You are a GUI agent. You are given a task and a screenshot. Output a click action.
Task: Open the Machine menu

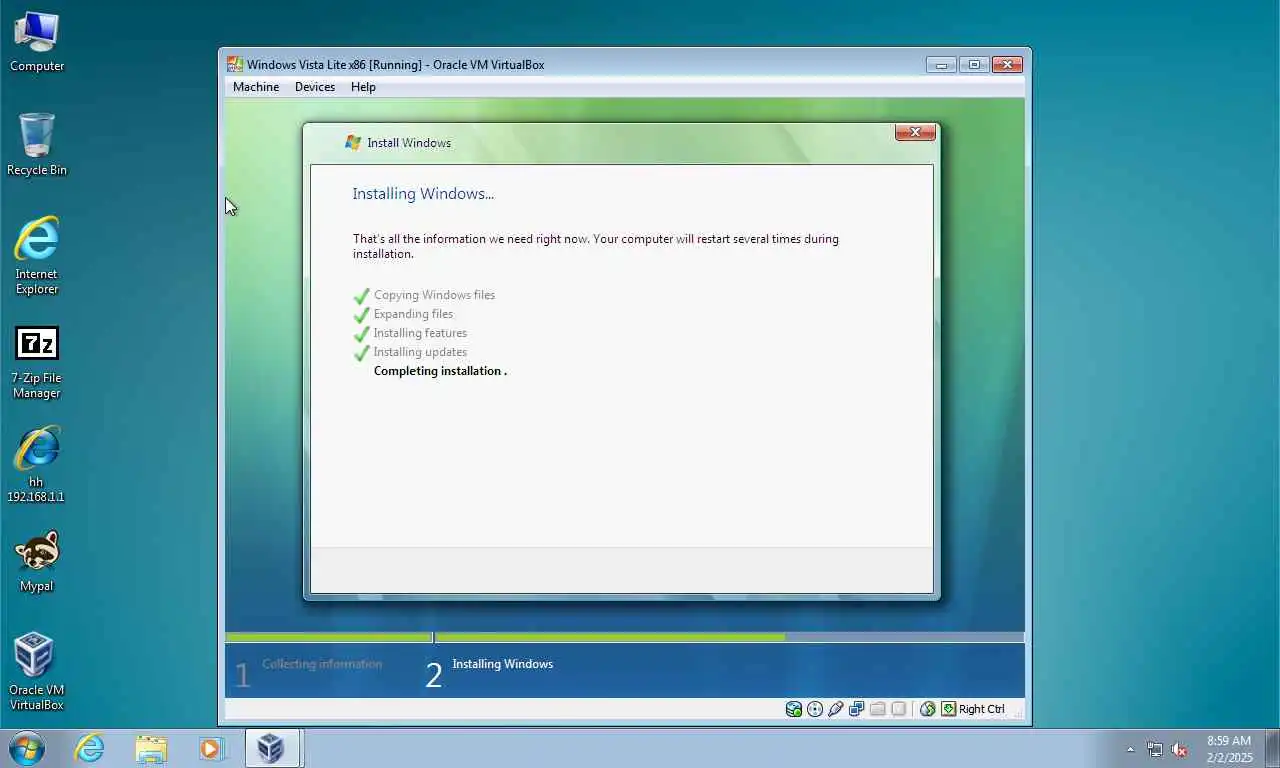point(256,87)
